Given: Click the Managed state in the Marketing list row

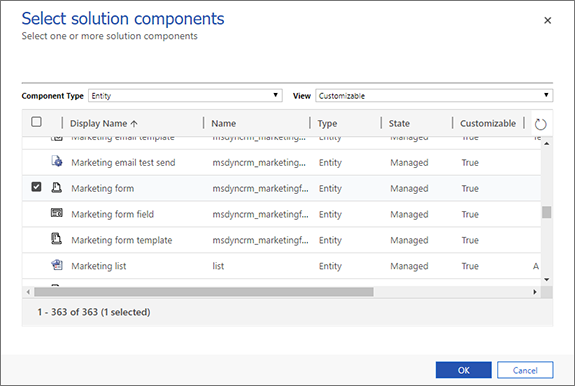Looking at the screenshot, I should pyautogui.click(x=409, y=266).
